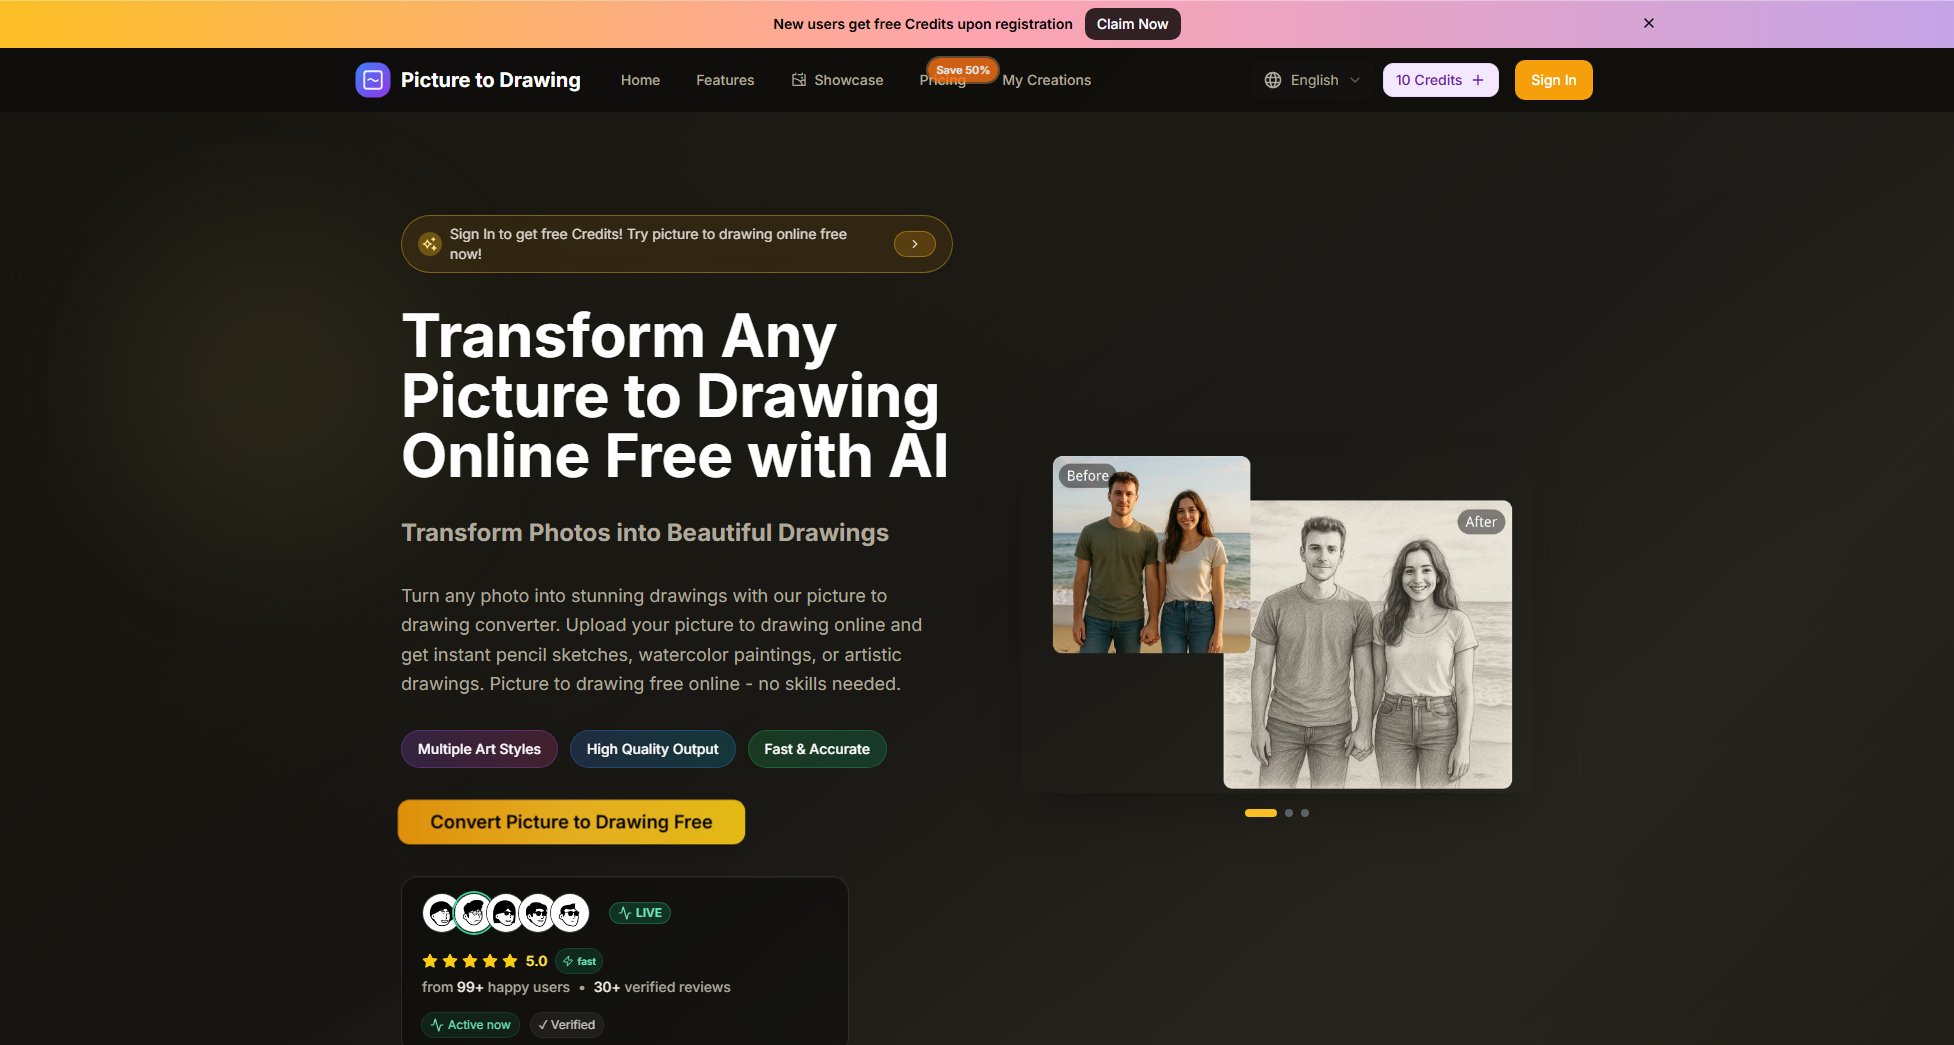Select the third carousel dot
The image size is (1954, 1045).
pyautogui.click(x=1305, y=813)
